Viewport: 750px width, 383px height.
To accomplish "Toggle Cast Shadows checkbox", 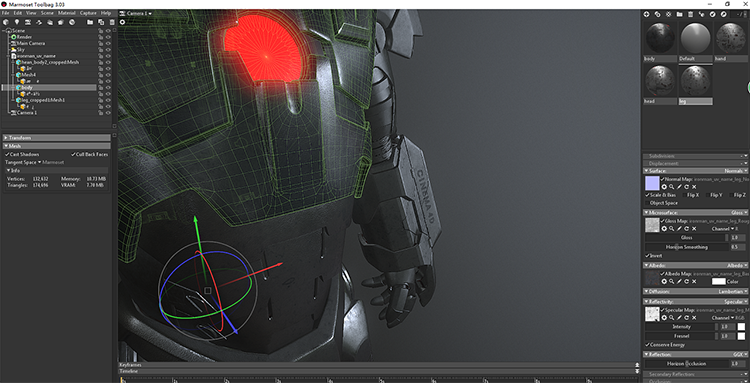I will [7, 154].
